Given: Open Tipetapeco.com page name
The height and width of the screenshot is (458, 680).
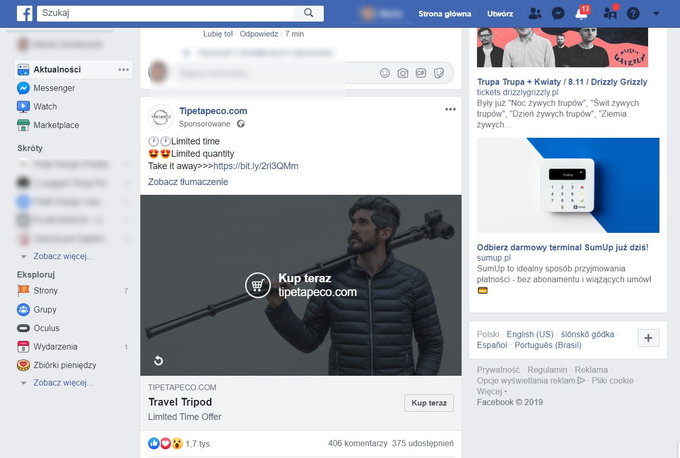Looking at the screenshot, I should pos(213,111).
